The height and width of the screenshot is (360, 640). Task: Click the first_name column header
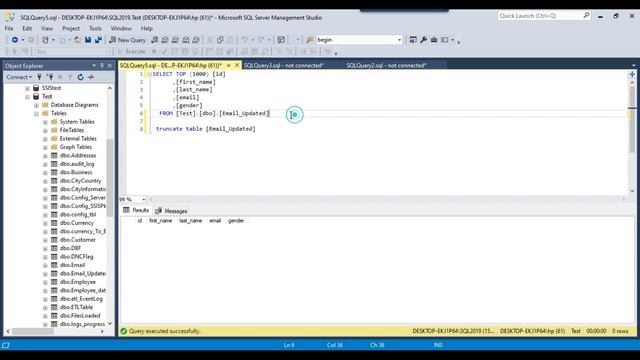160,221
